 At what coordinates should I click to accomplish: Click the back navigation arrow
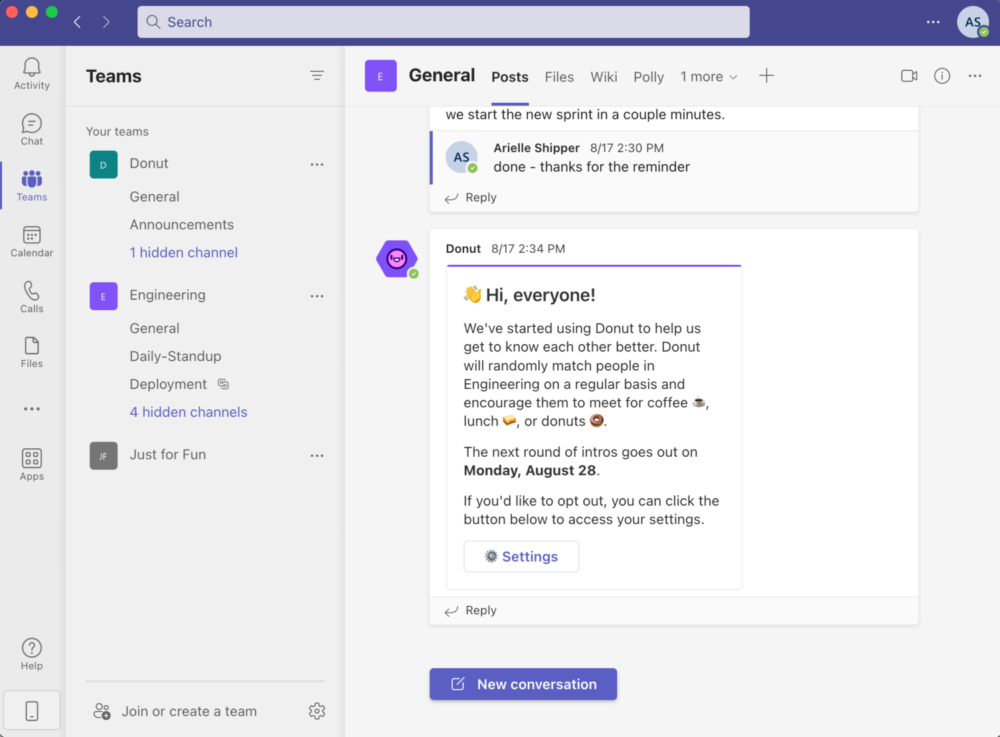coord(77,22)
